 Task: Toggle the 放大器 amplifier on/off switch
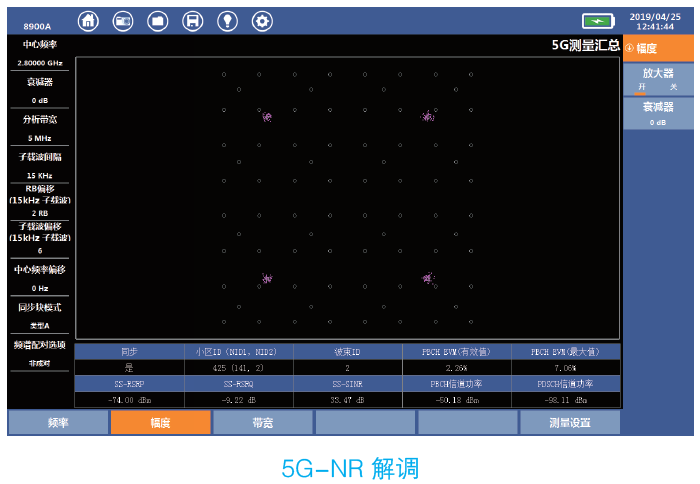click(x=658, y=80)
